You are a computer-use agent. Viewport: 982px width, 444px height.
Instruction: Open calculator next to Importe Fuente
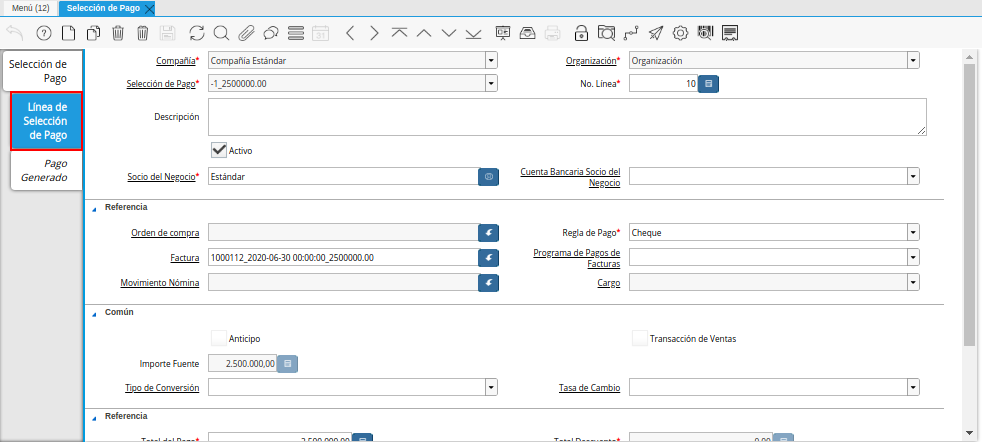287,363
